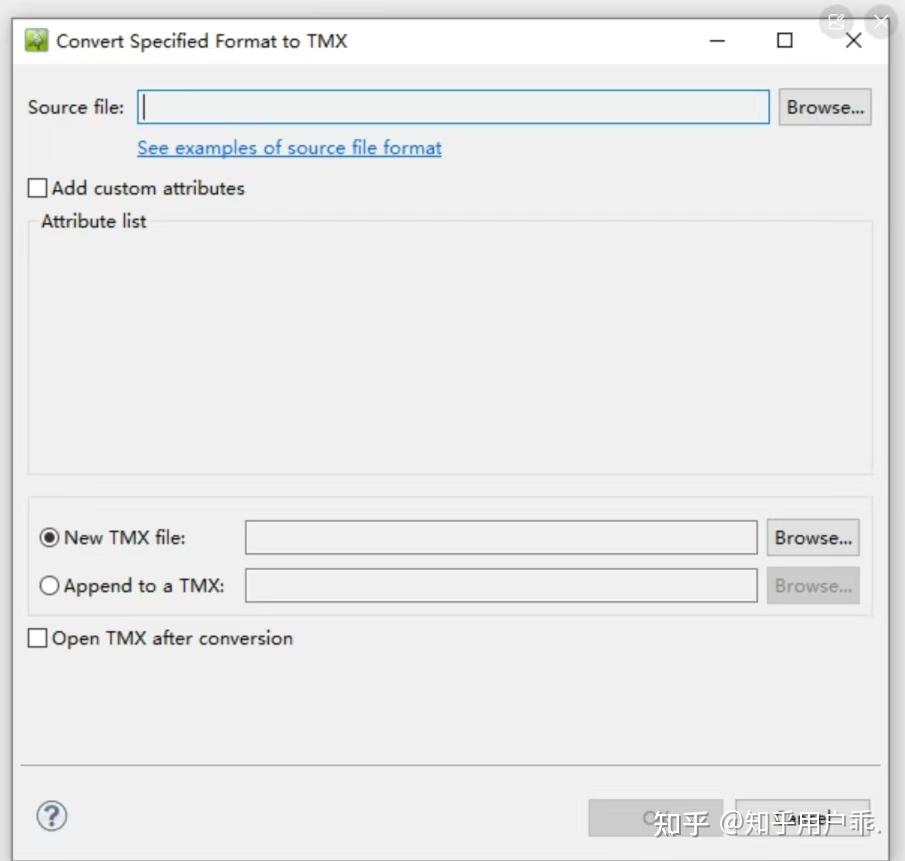Click the New TMX file path field
This screenshot has width=905, height=861.
pyautogui.click(x=500, y=537)
